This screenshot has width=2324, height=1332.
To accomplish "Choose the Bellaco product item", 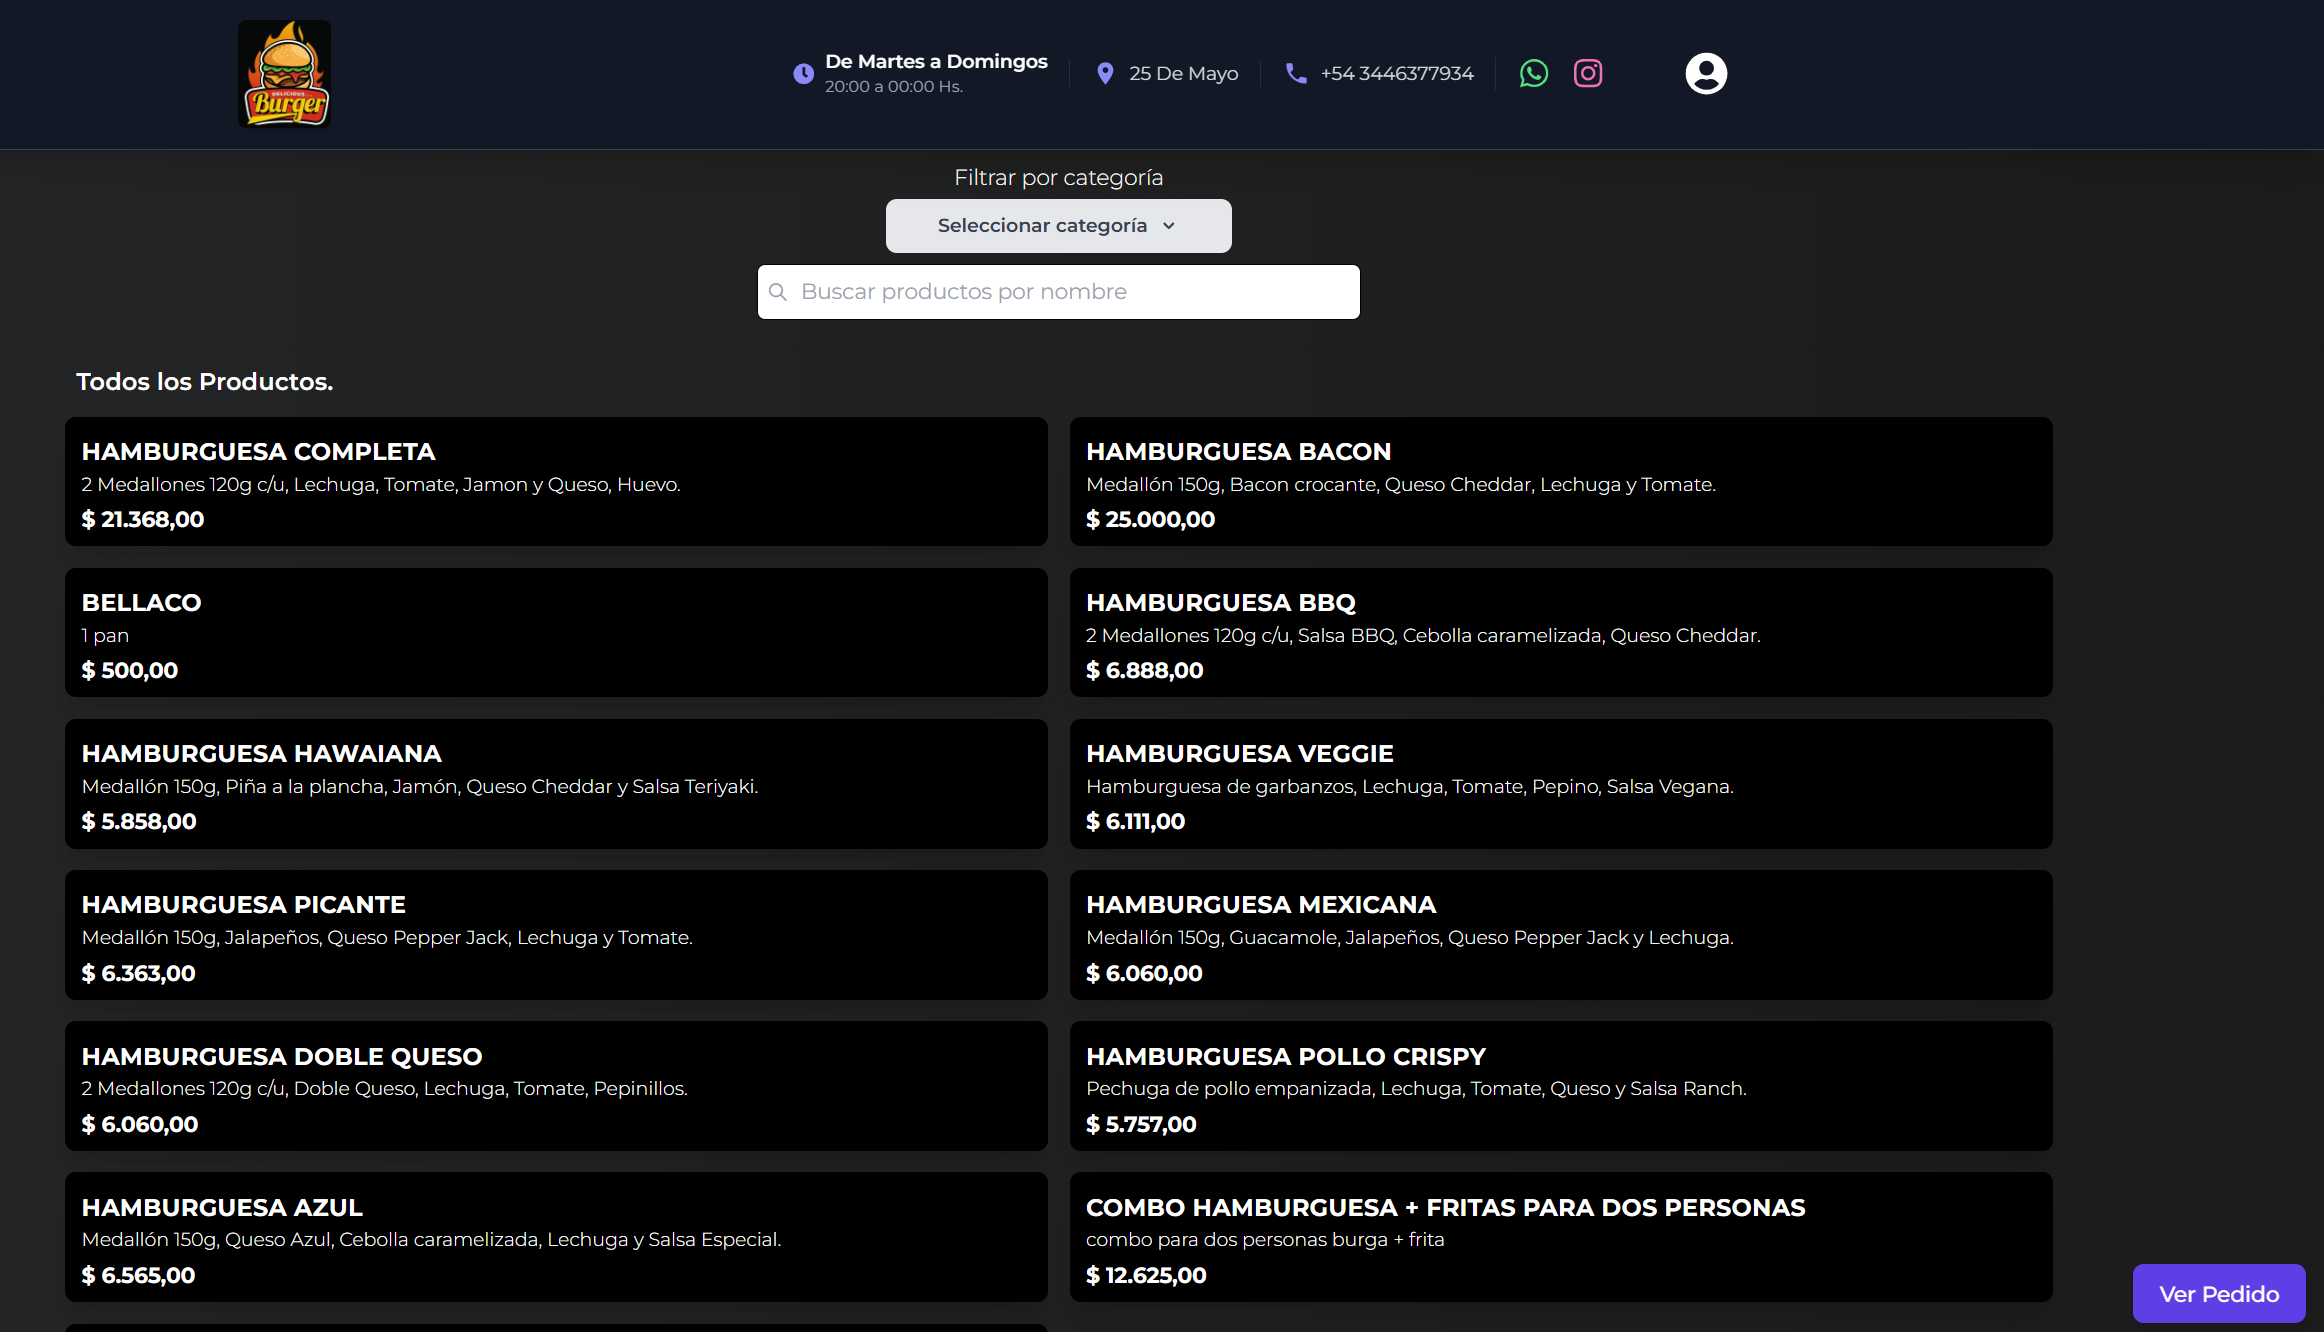I will (x=556, y=633).
